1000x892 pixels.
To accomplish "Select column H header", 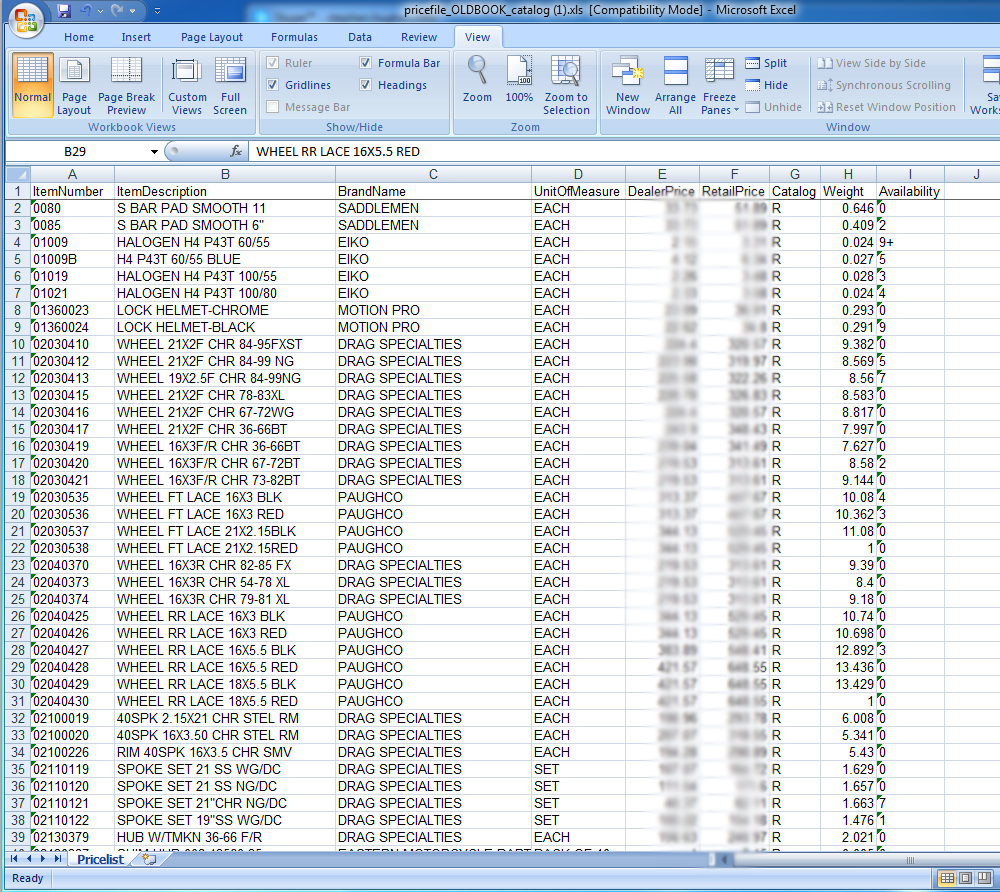I will click(x=848, y=174).
